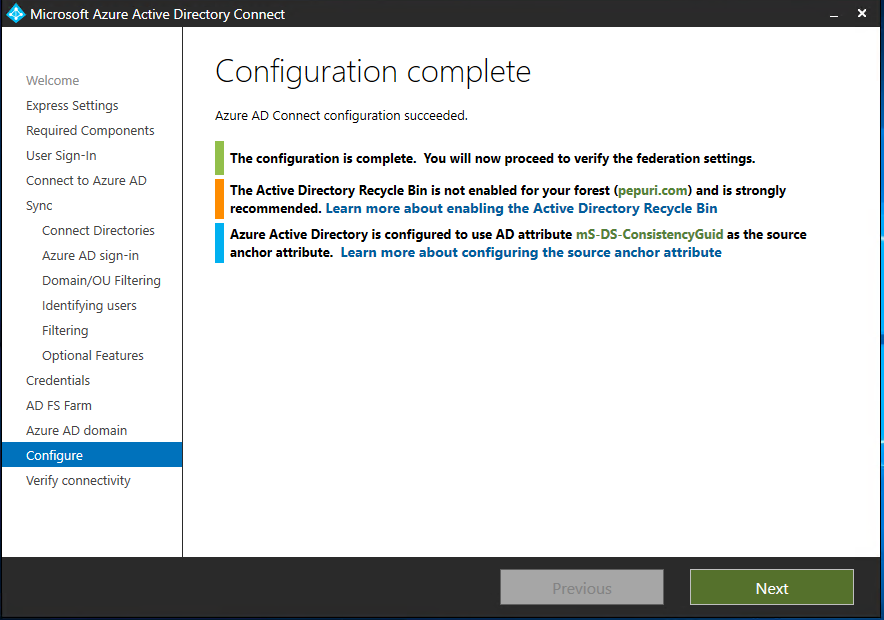Open the Optional Features sub-step

(92, 356)
